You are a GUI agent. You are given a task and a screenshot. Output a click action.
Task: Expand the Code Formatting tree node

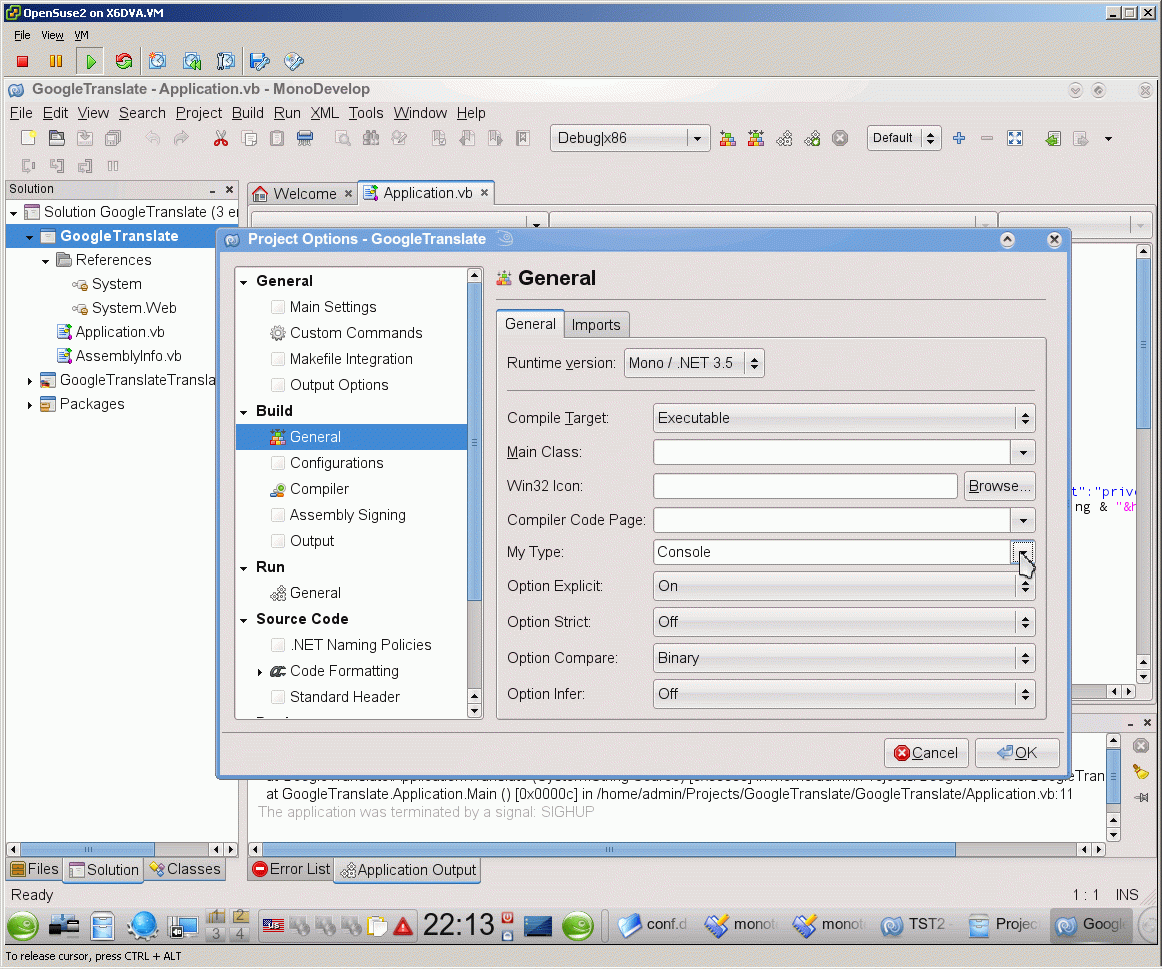(259, 672)
